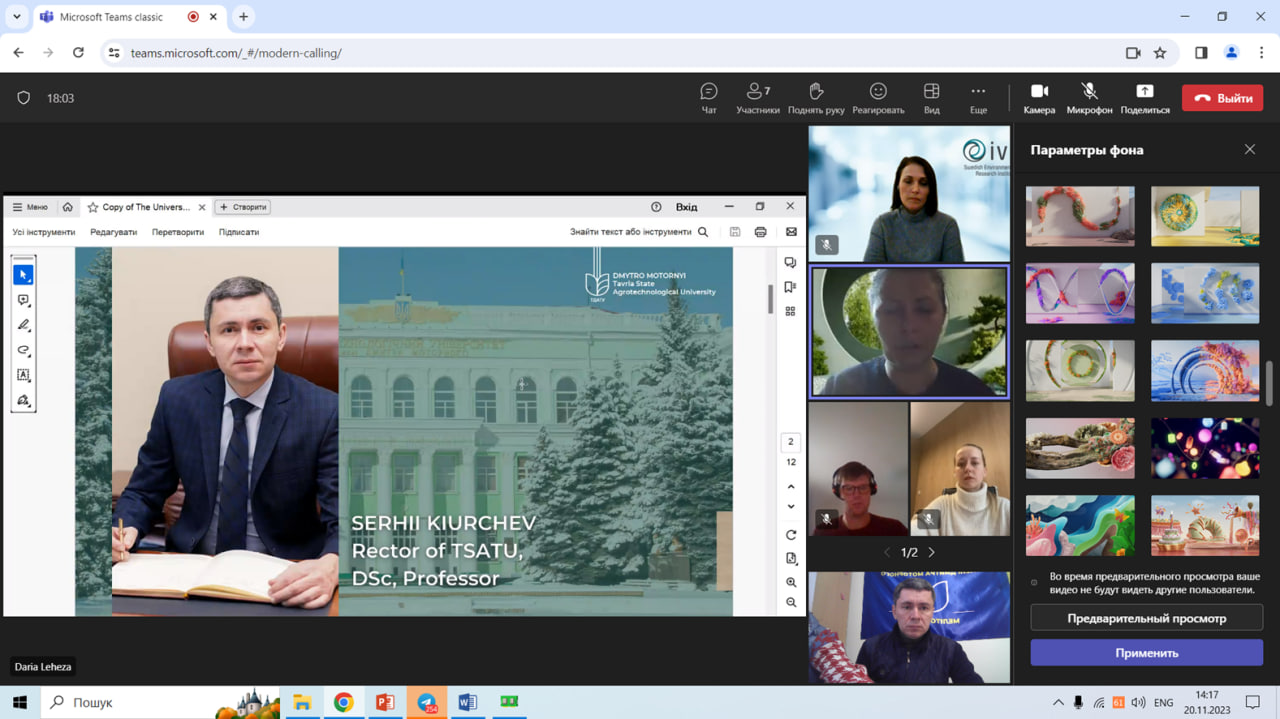Screen dimensions: 1280x719
Task: Show the participants list
Action: pos(758,97)
